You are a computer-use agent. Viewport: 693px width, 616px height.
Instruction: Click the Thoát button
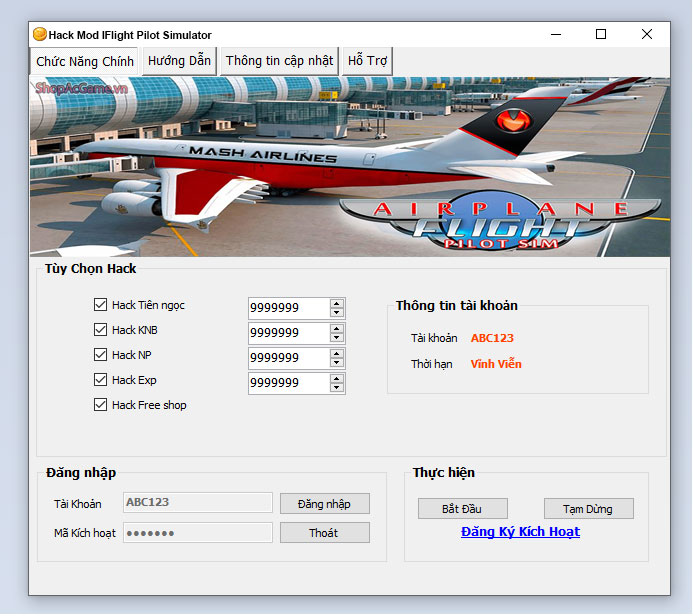[x=324, y=533]
